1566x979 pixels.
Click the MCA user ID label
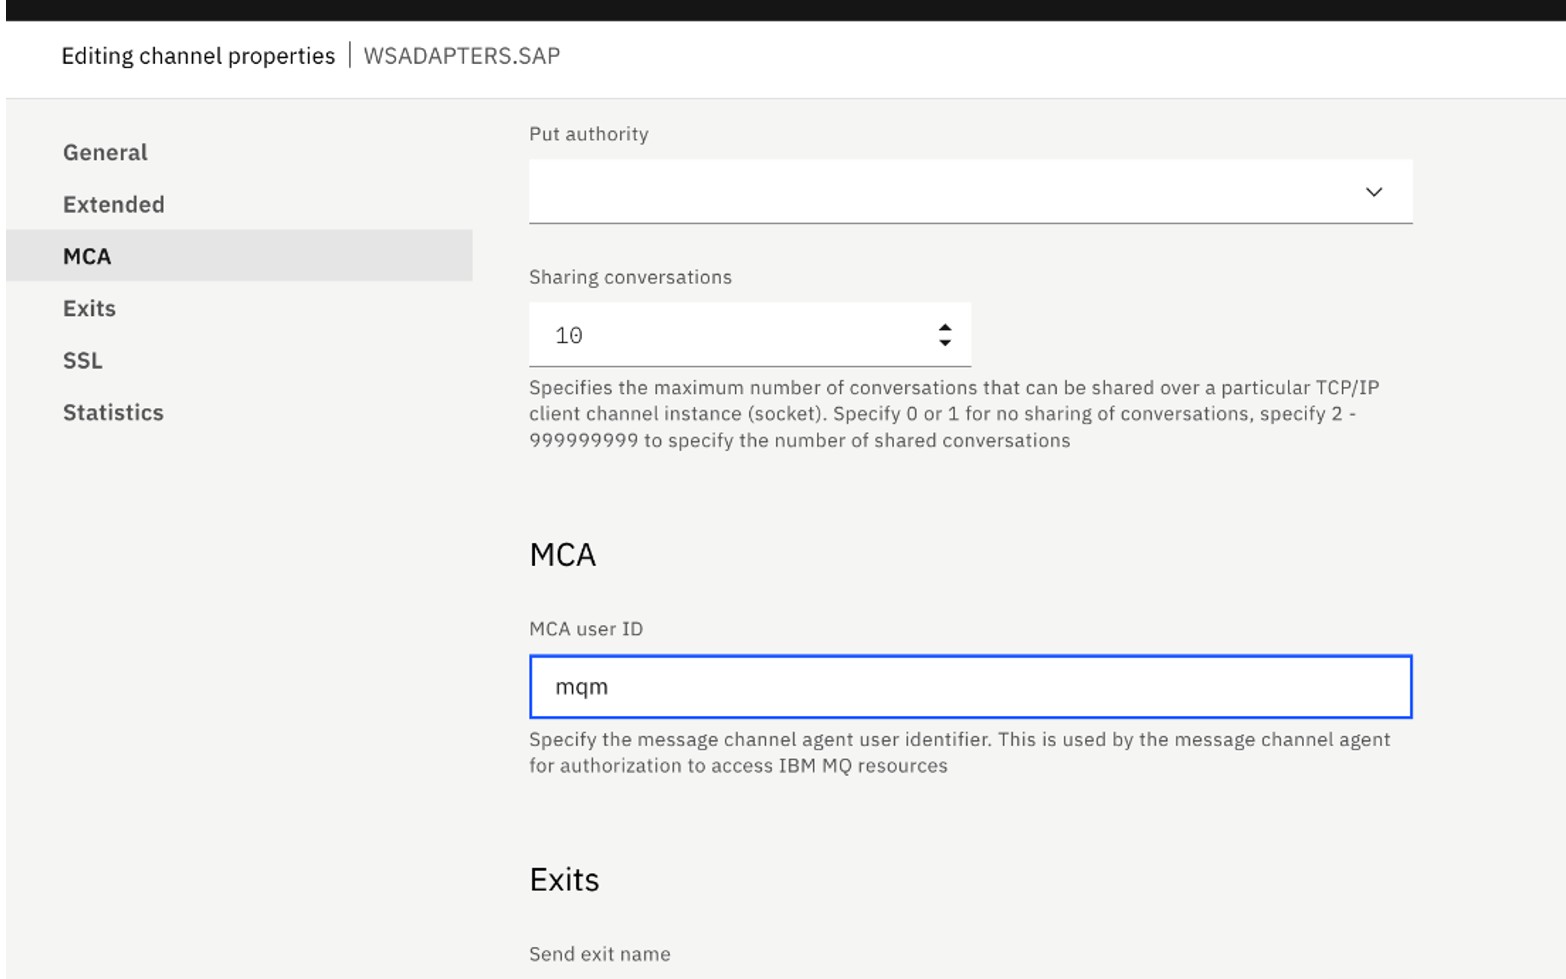586,629
